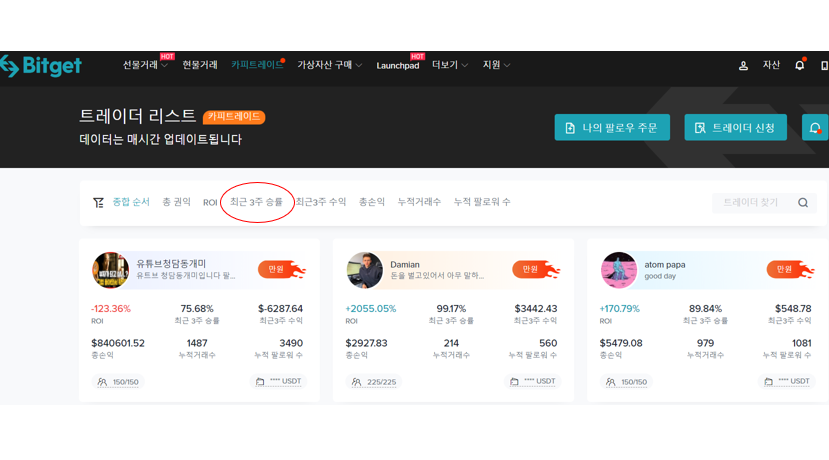Click total P&L $840601.52

coord(118,343)
